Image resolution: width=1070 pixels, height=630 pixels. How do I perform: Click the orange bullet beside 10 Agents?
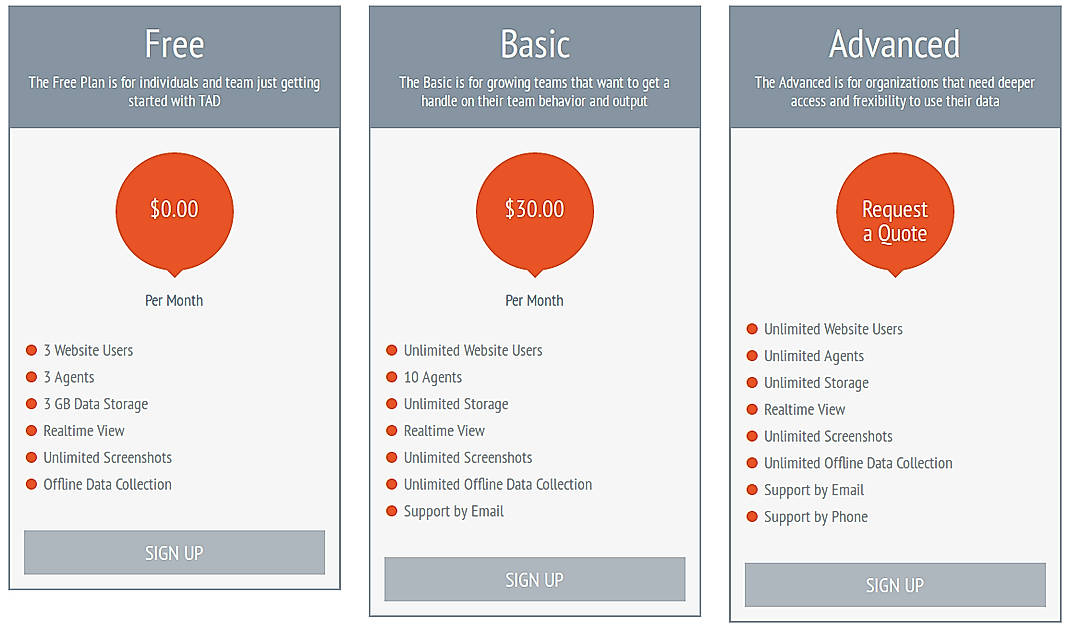point(392,377)
